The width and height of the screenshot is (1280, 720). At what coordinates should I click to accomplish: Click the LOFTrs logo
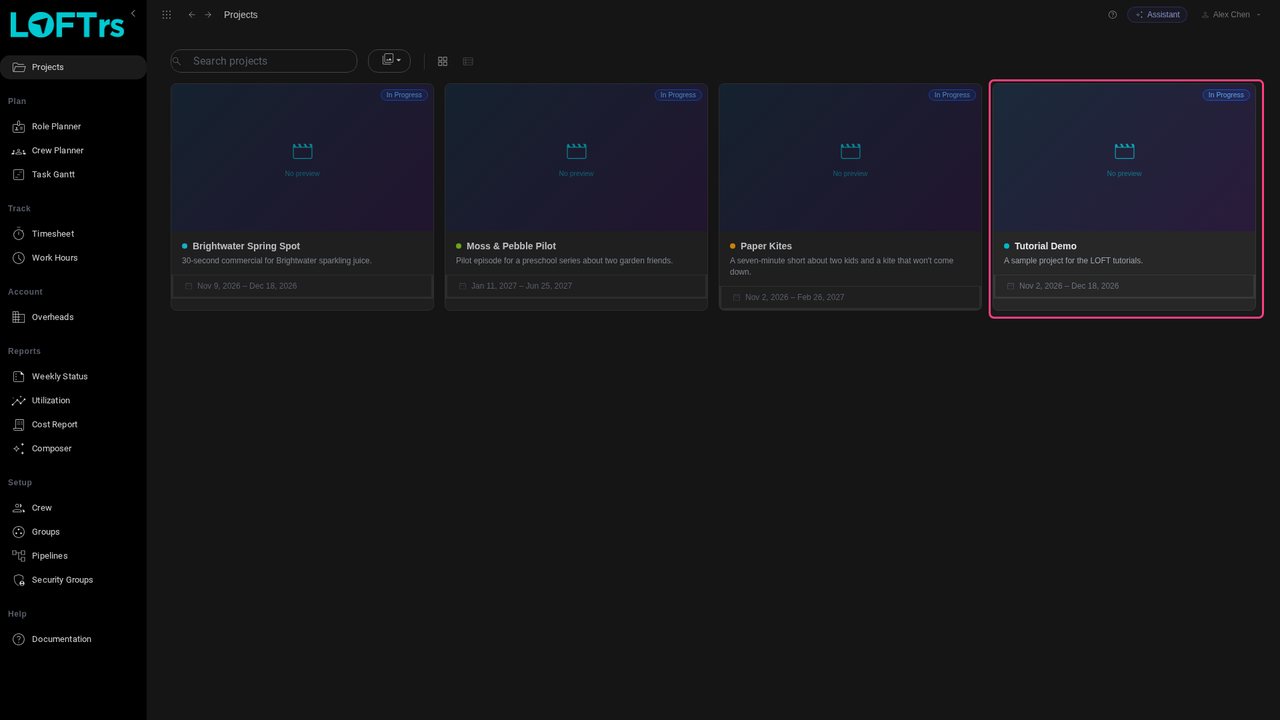click(x=67, y=25)
